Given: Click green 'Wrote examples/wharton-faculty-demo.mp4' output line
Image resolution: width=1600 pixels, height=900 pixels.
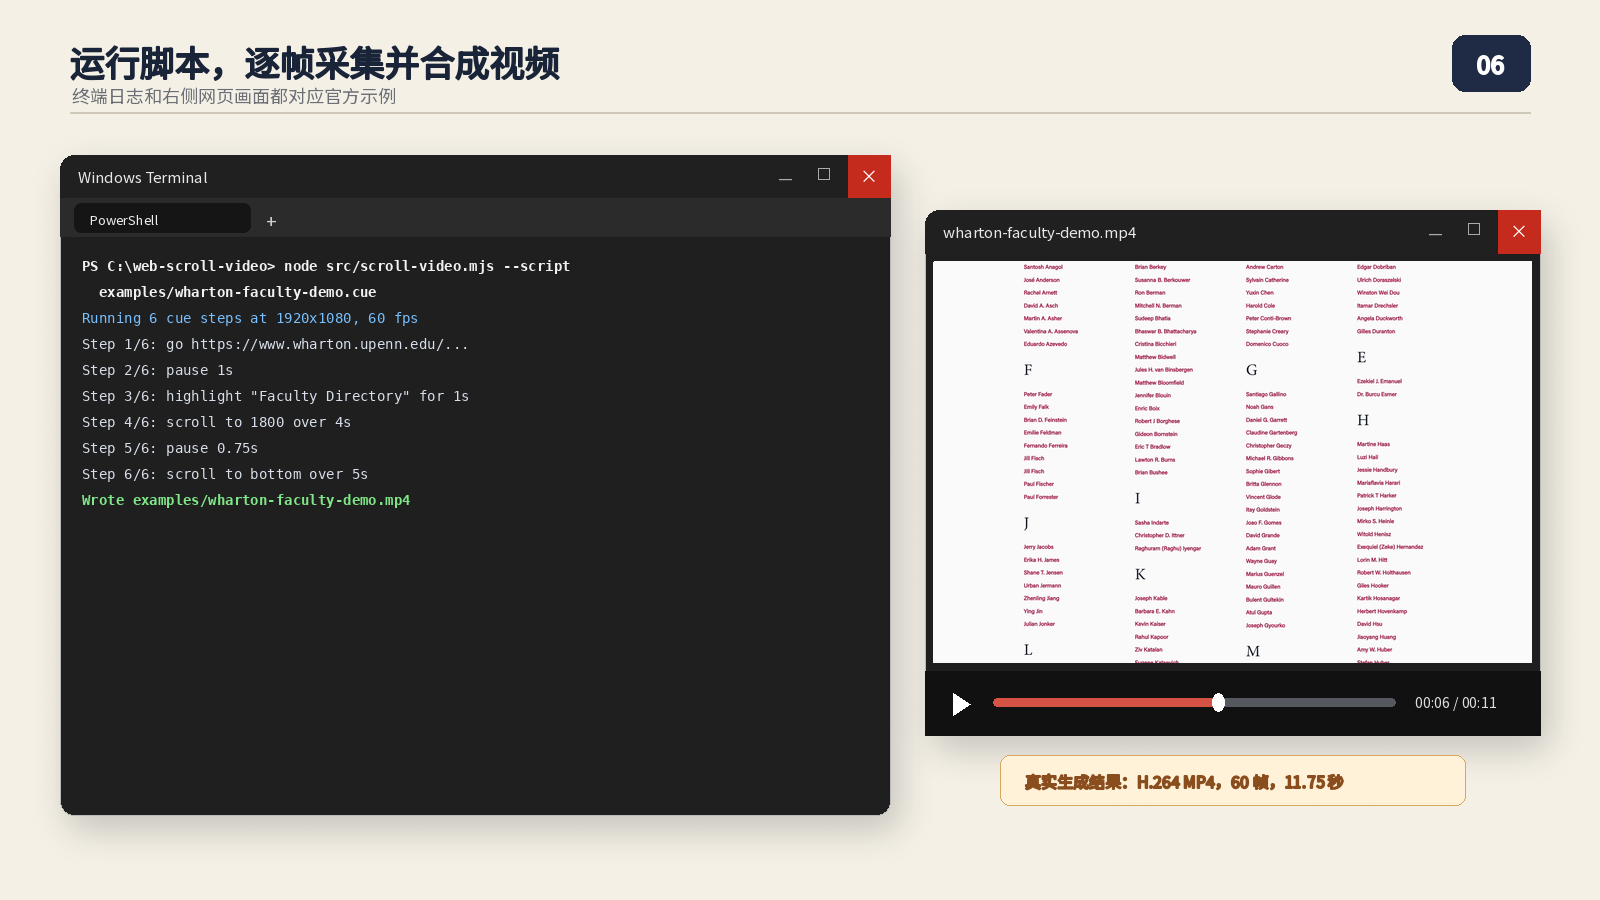Looking at the screenshot, I should click(246, 500).
